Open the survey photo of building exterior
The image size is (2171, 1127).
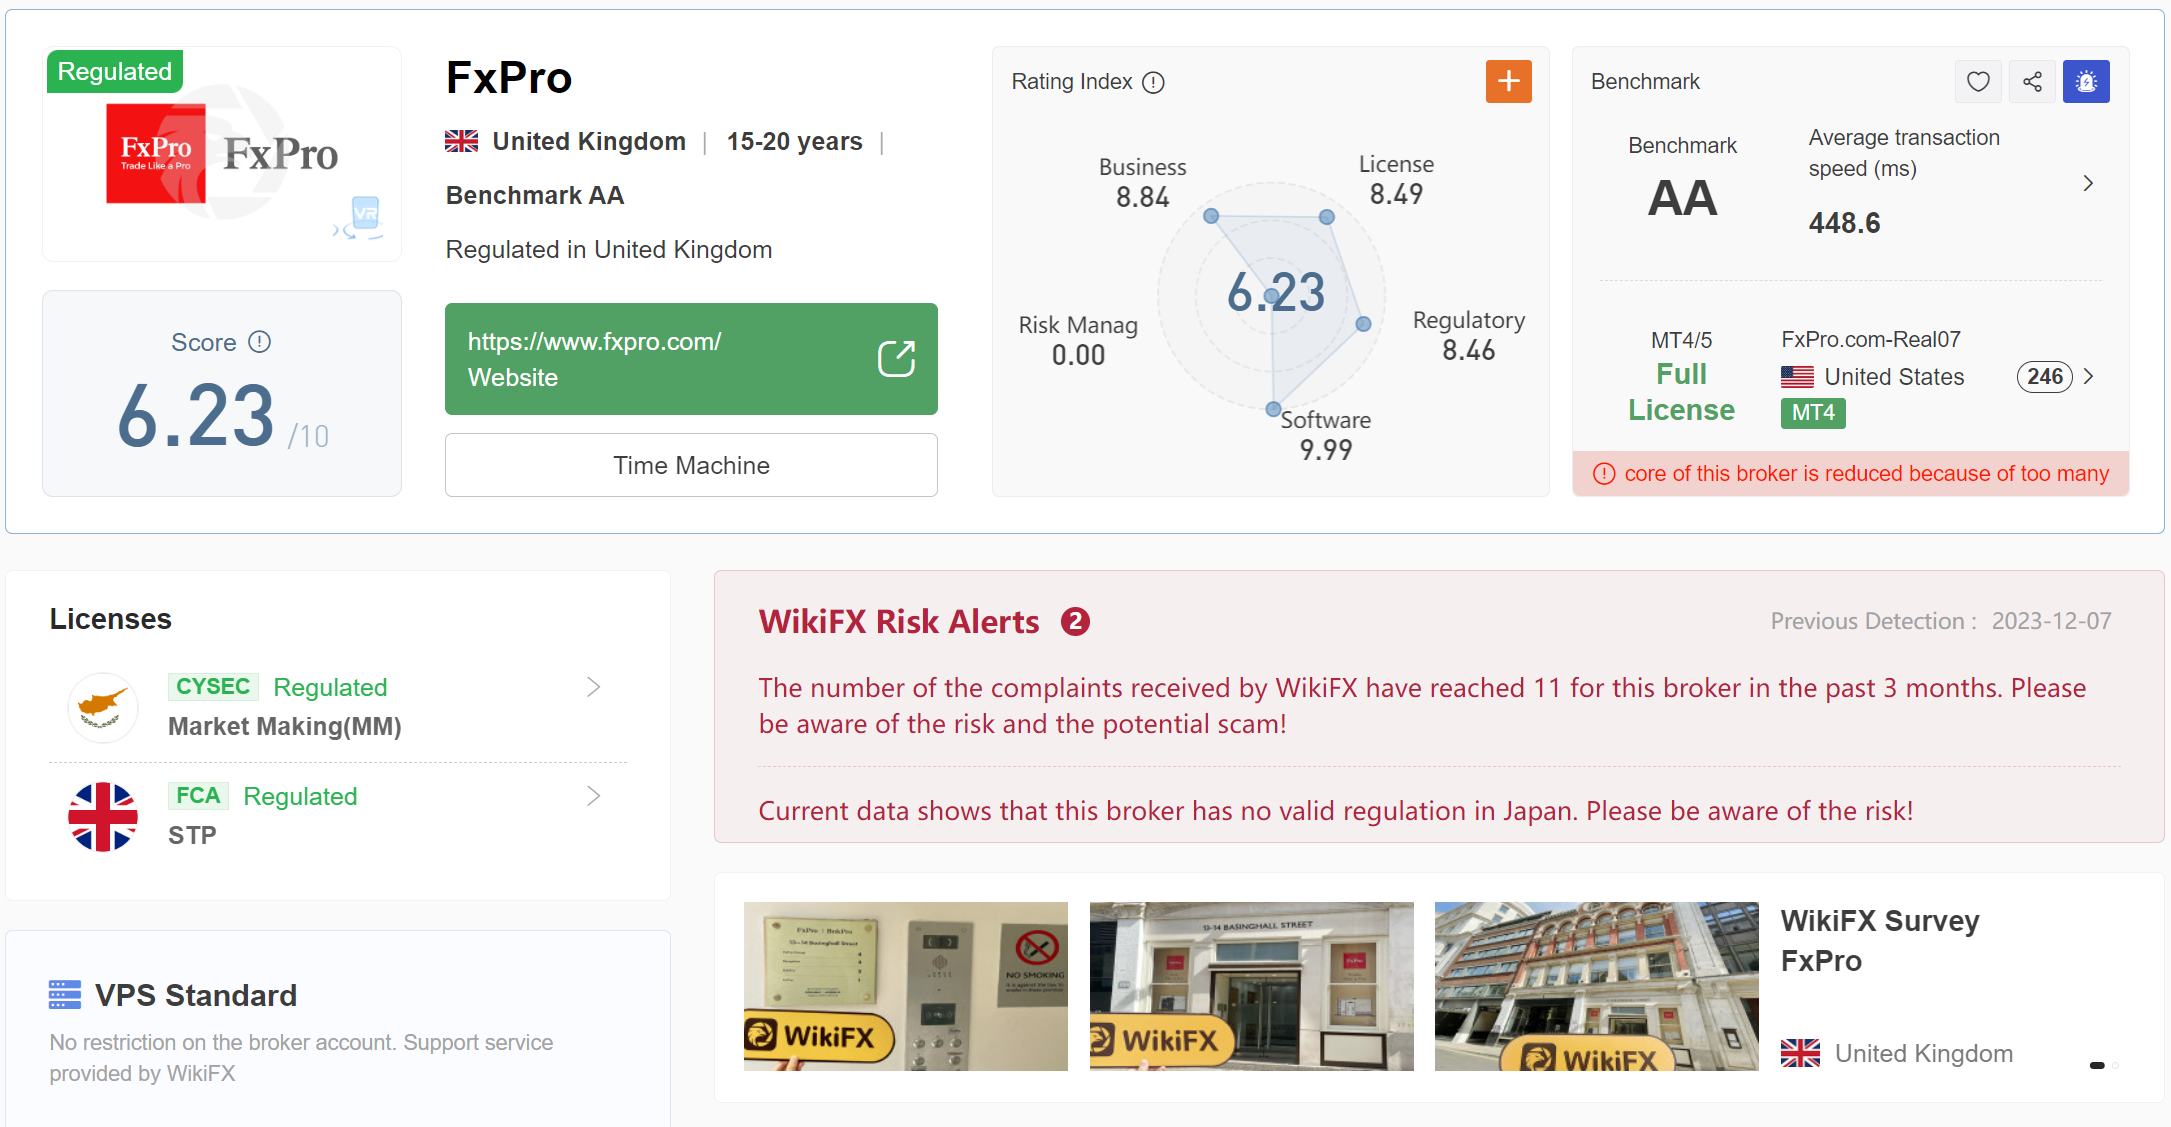(1597, 986)
